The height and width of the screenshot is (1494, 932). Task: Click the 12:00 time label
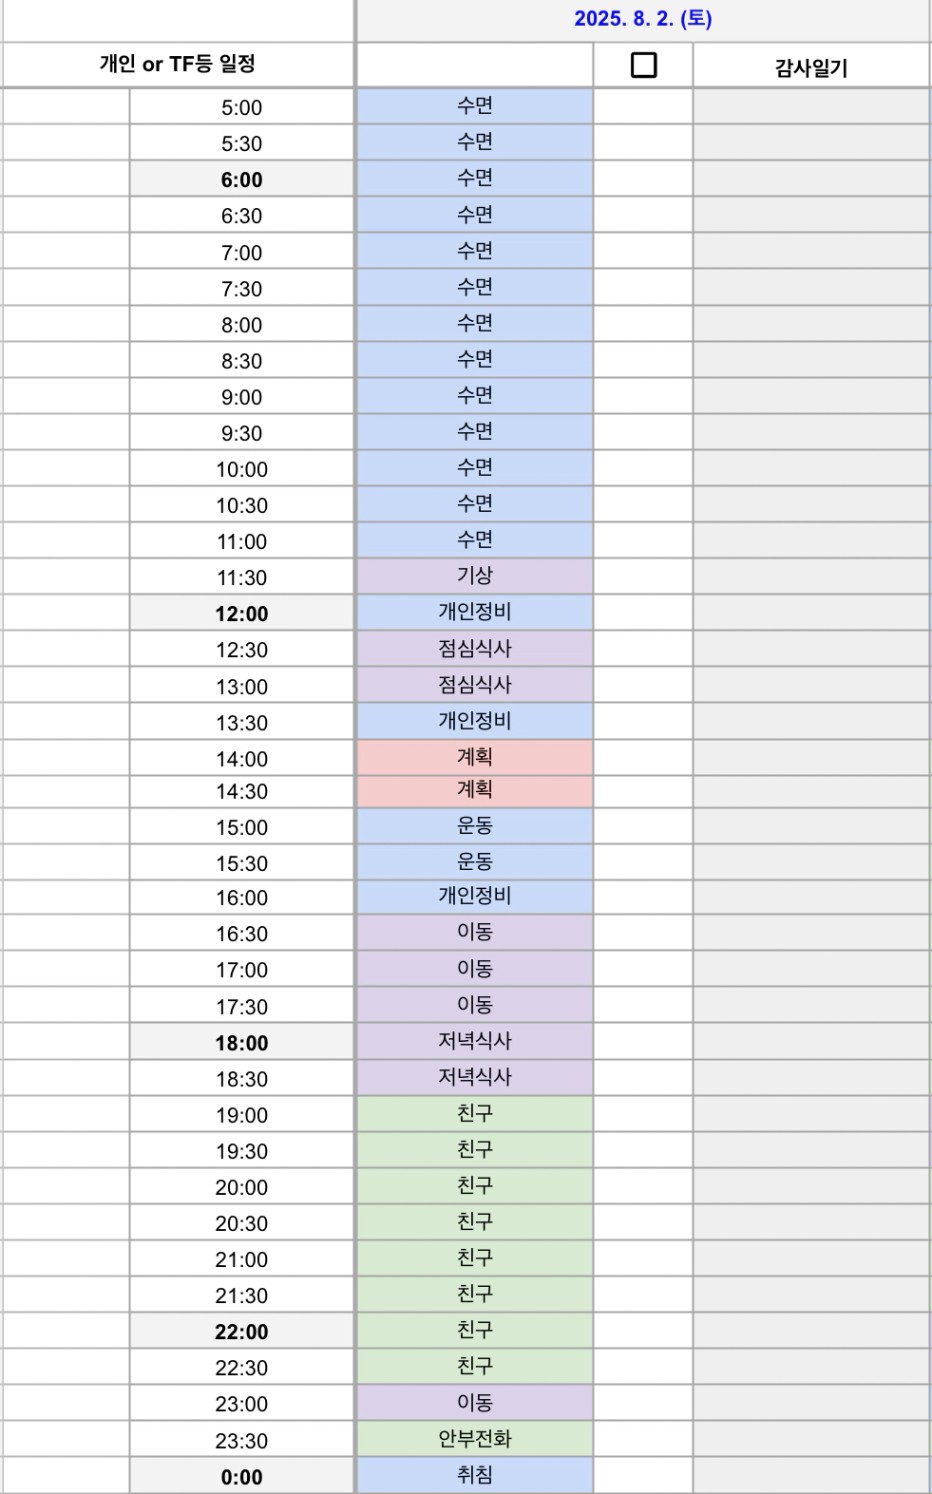coord(242,614)
